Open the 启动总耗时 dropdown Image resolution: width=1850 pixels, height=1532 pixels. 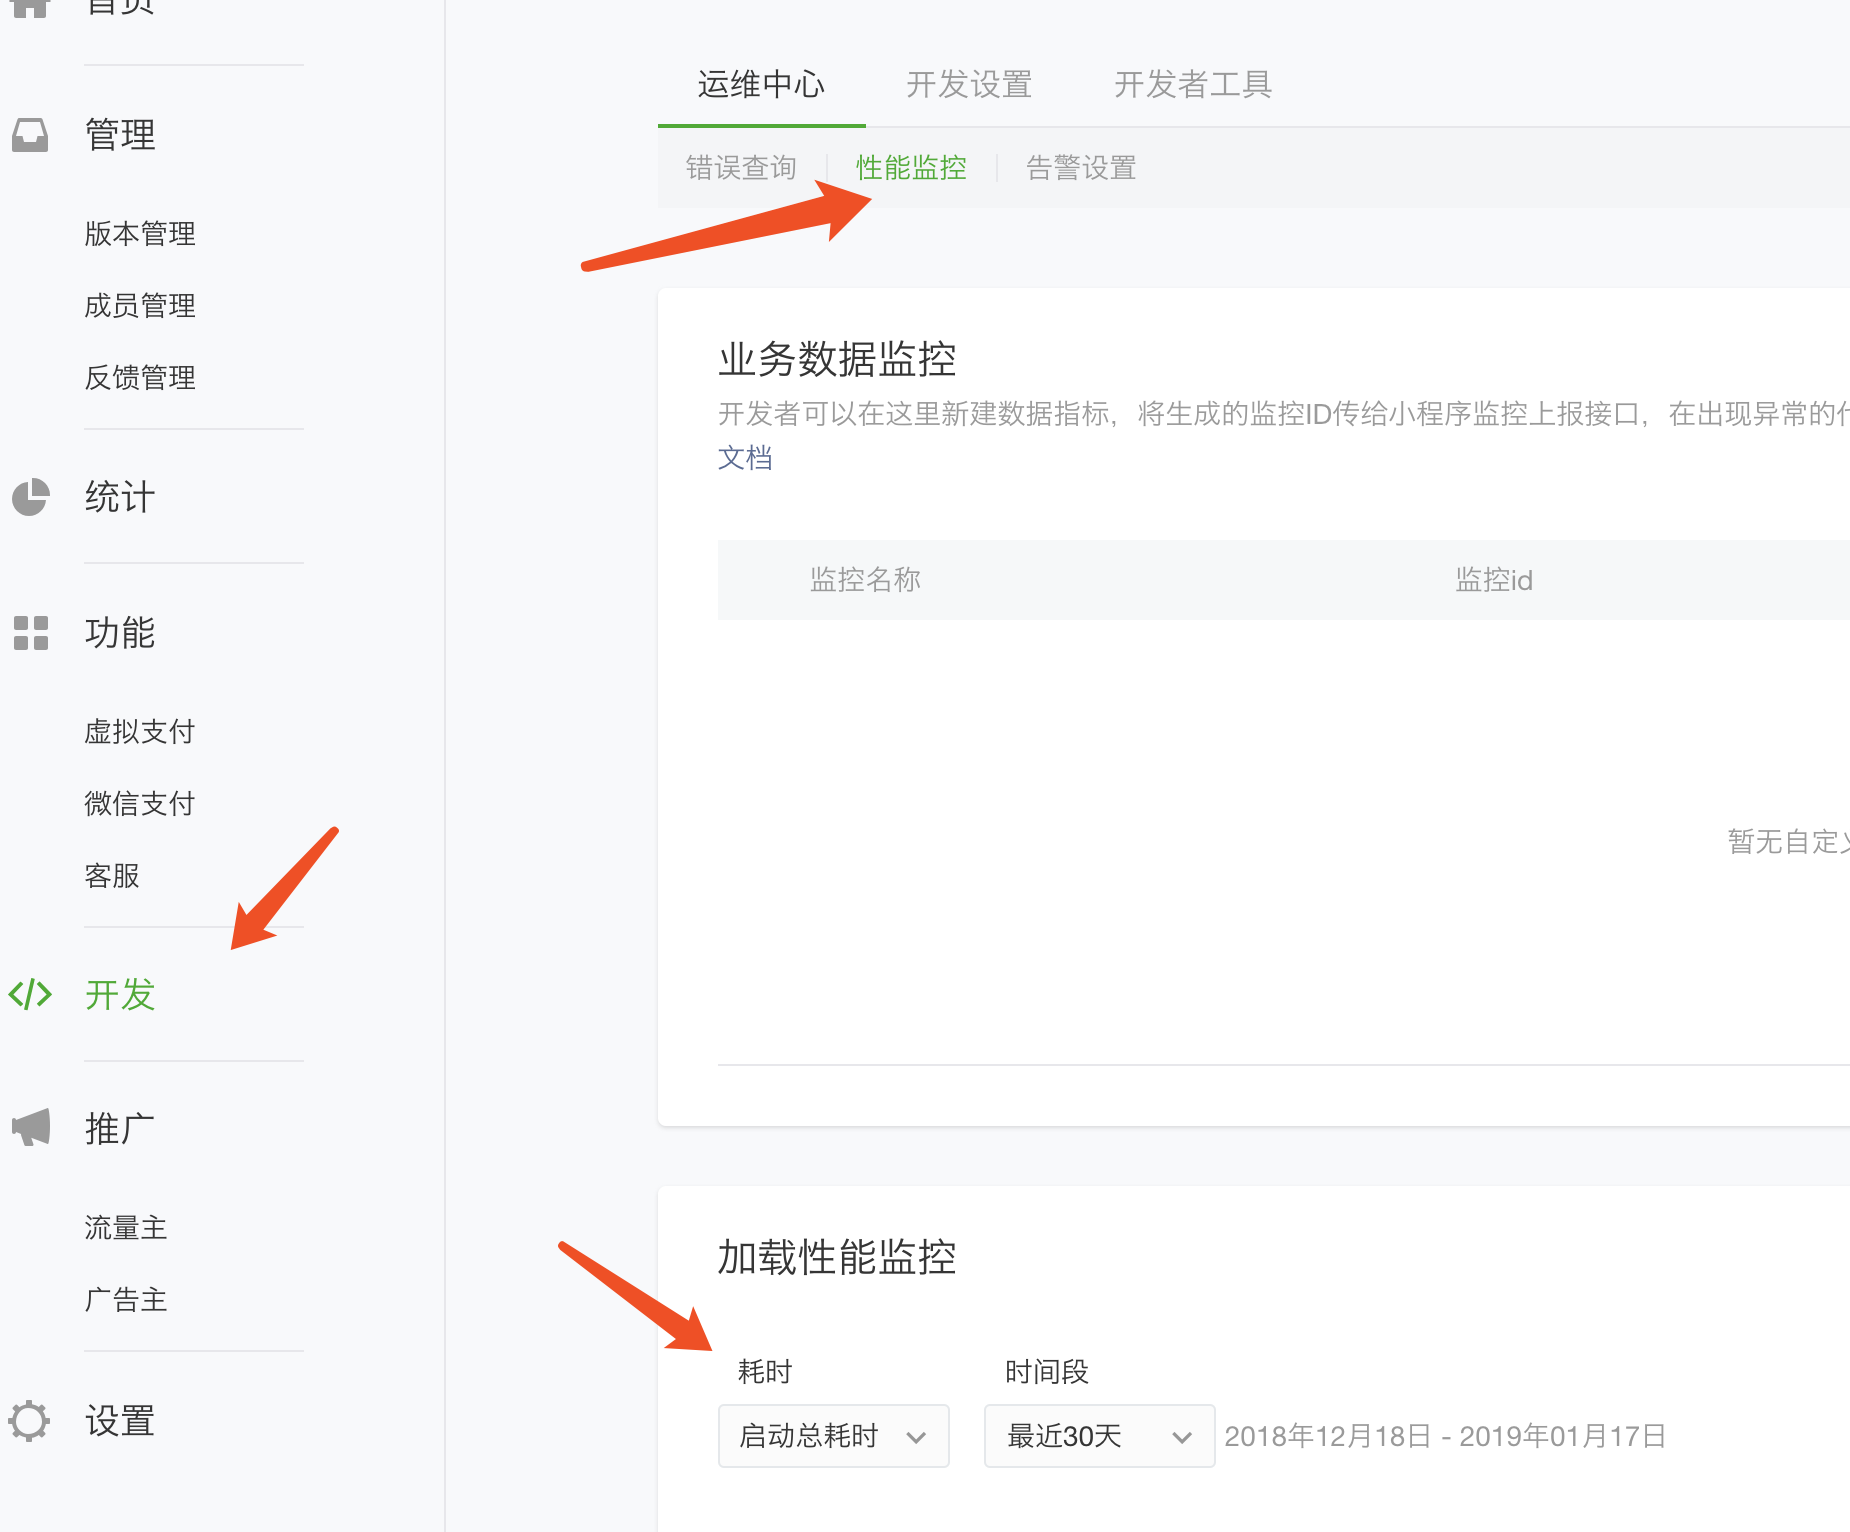pos(833,1436)
